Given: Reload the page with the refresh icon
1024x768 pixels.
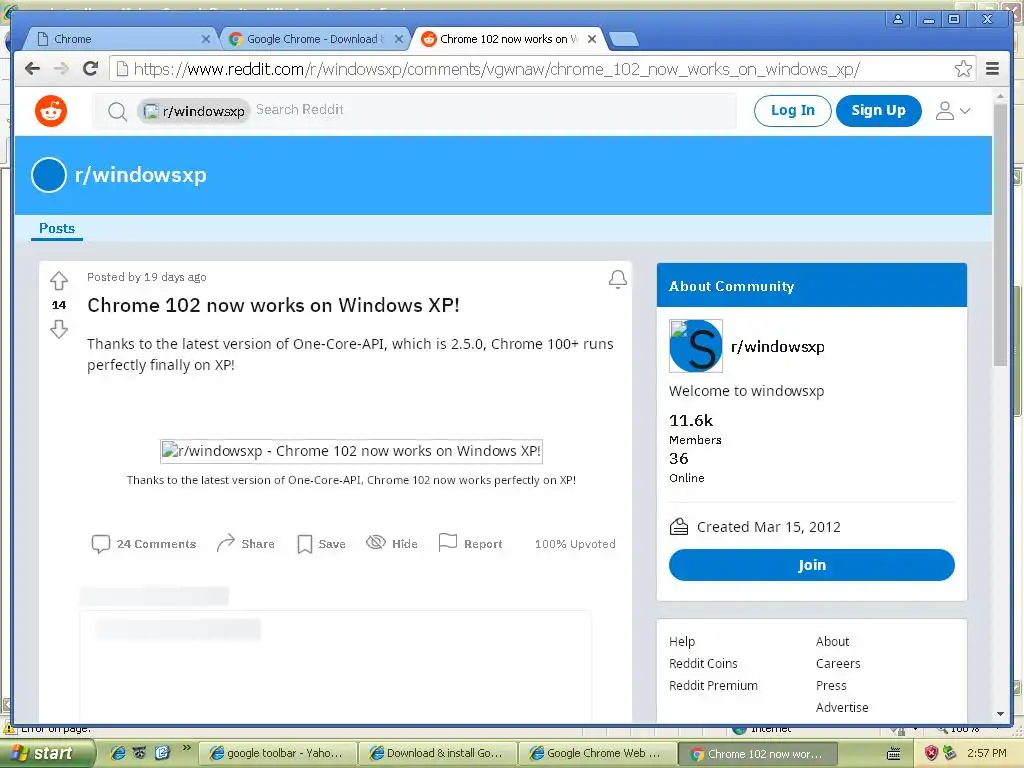Looking at the screenshot, I should 91,69.
